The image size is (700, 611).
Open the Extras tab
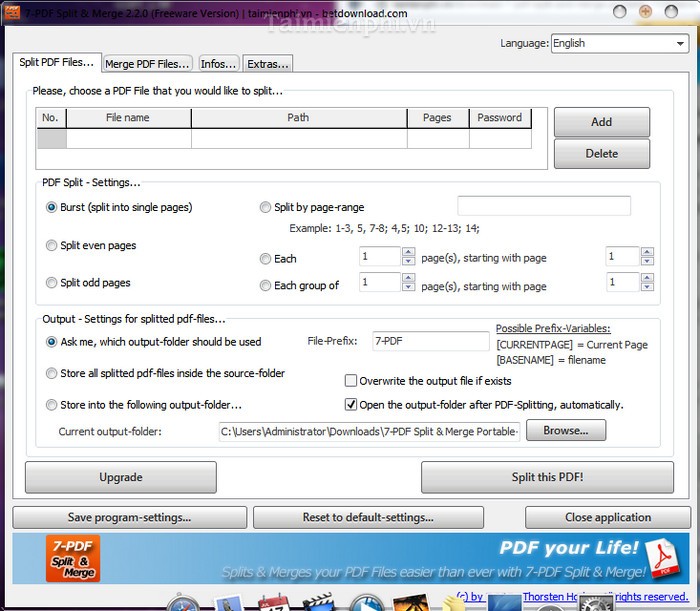[268, 64]
